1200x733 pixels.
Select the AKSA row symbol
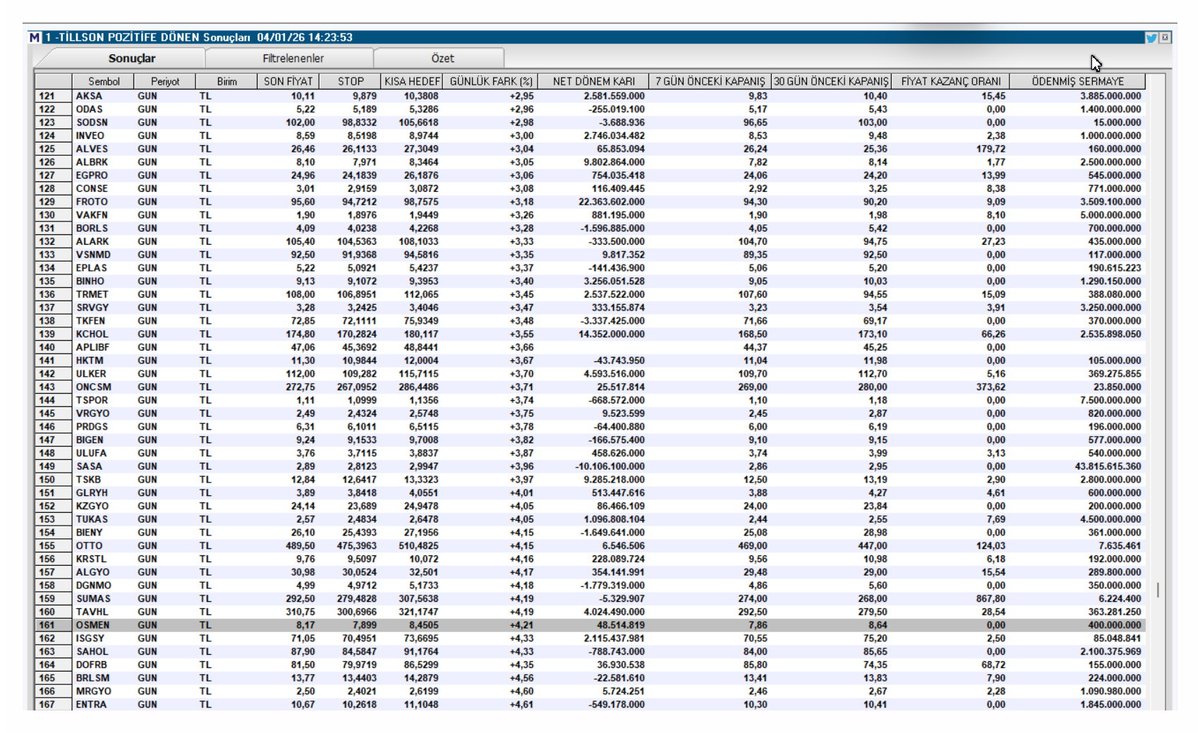tap(88, 95)
